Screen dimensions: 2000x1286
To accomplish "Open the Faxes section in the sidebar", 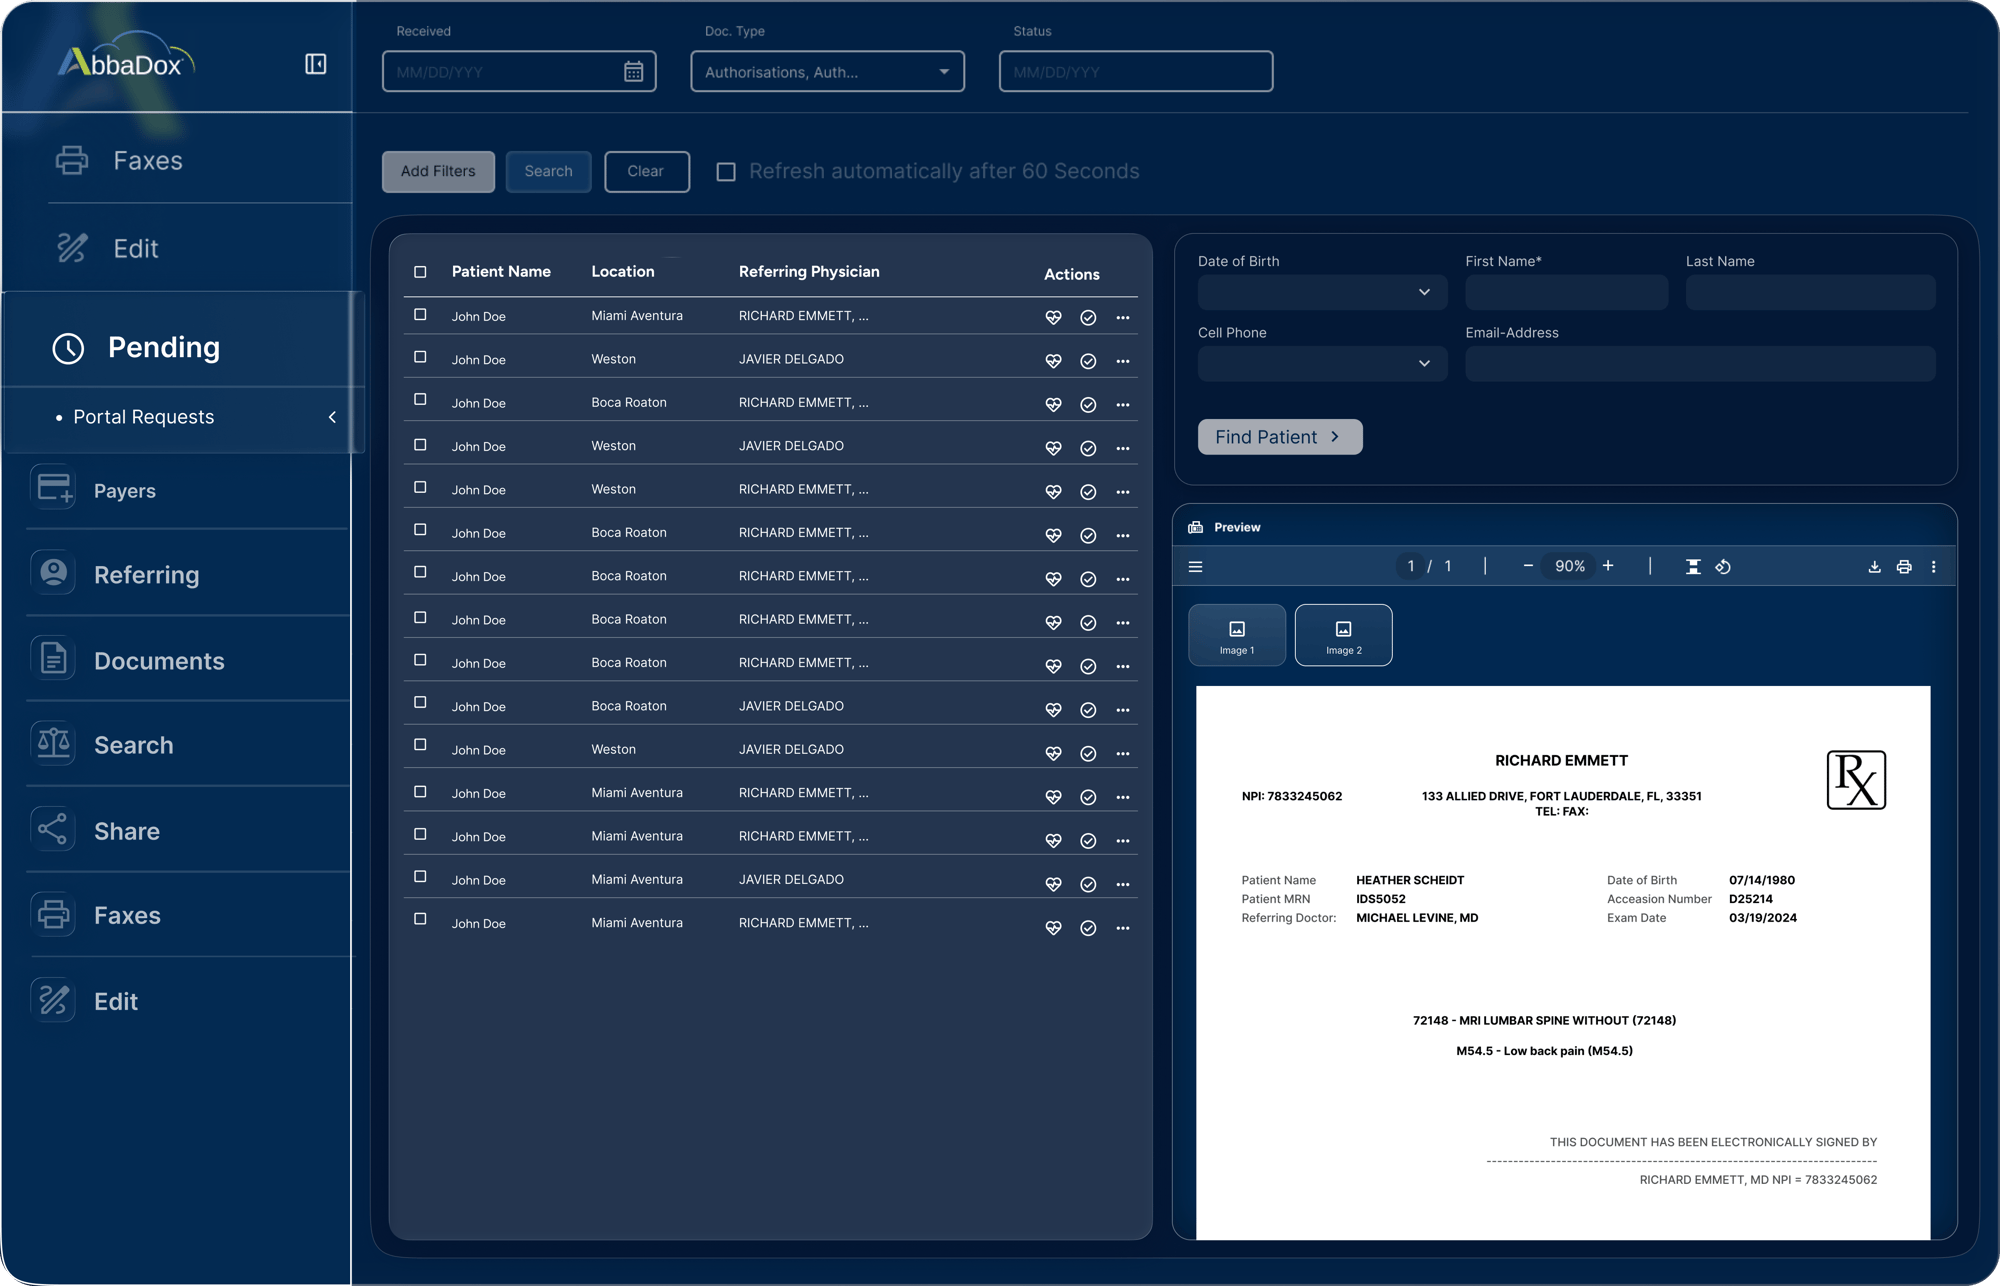I will (147, 160).
